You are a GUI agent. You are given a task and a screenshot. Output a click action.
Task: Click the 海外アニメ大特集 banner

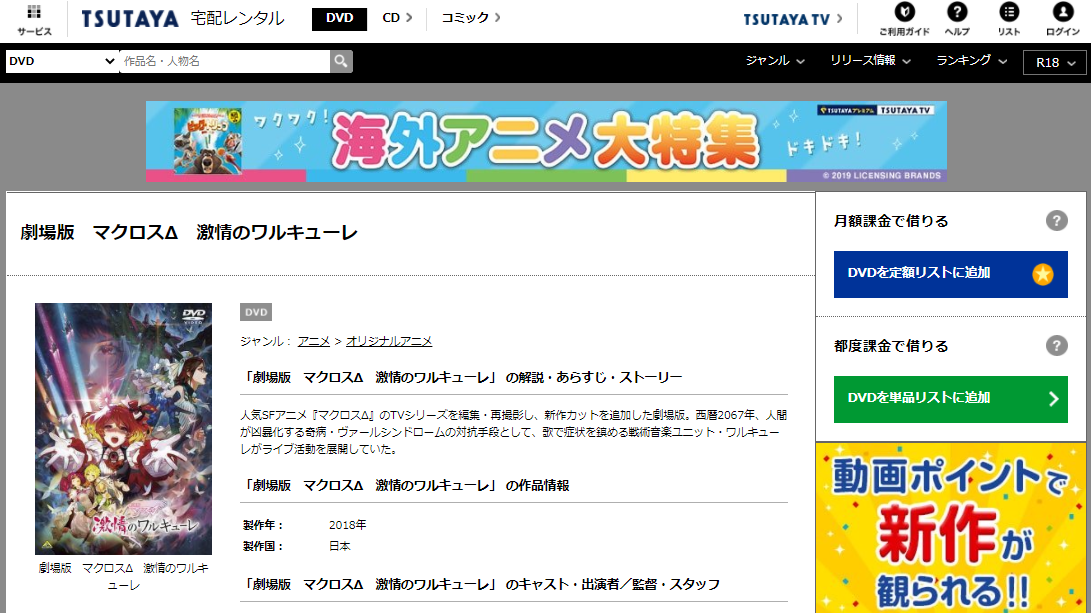tap(546, 141)
